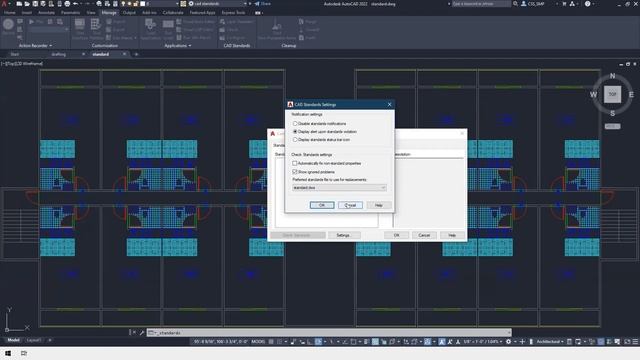Click the Run Script icon
640x360 pixels.
169,29
